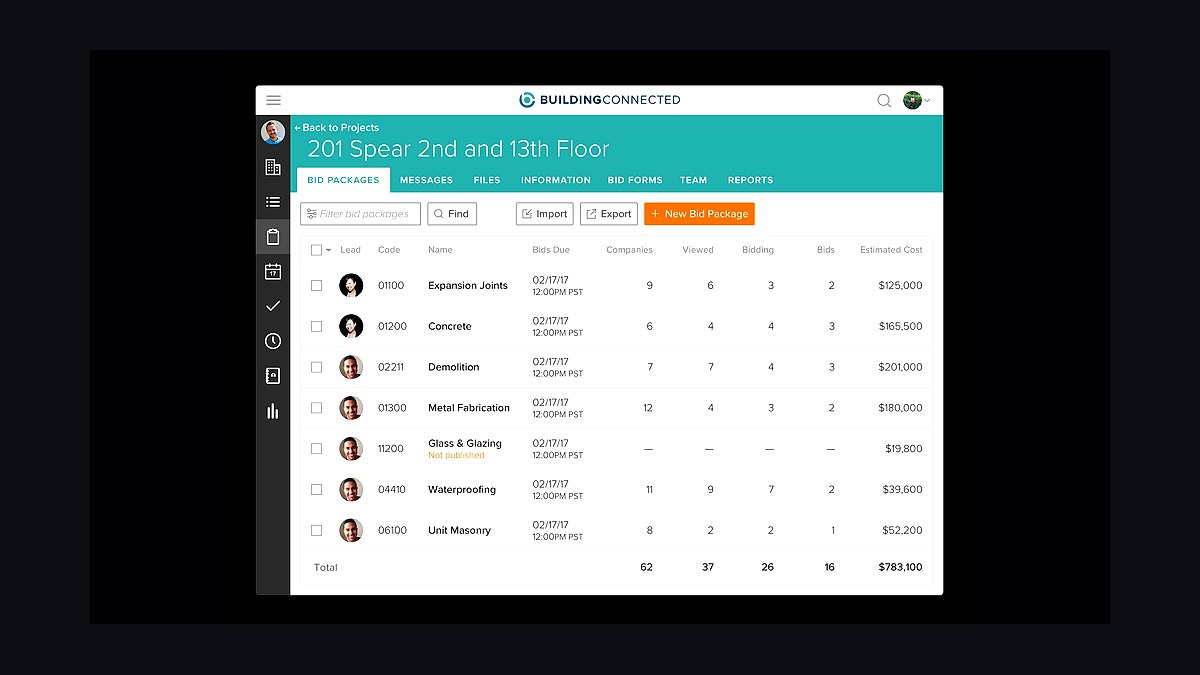Check the Unit Masonry row checkbox
The height and width of the screenshot is (675, 1200).
tap(317, 530)
